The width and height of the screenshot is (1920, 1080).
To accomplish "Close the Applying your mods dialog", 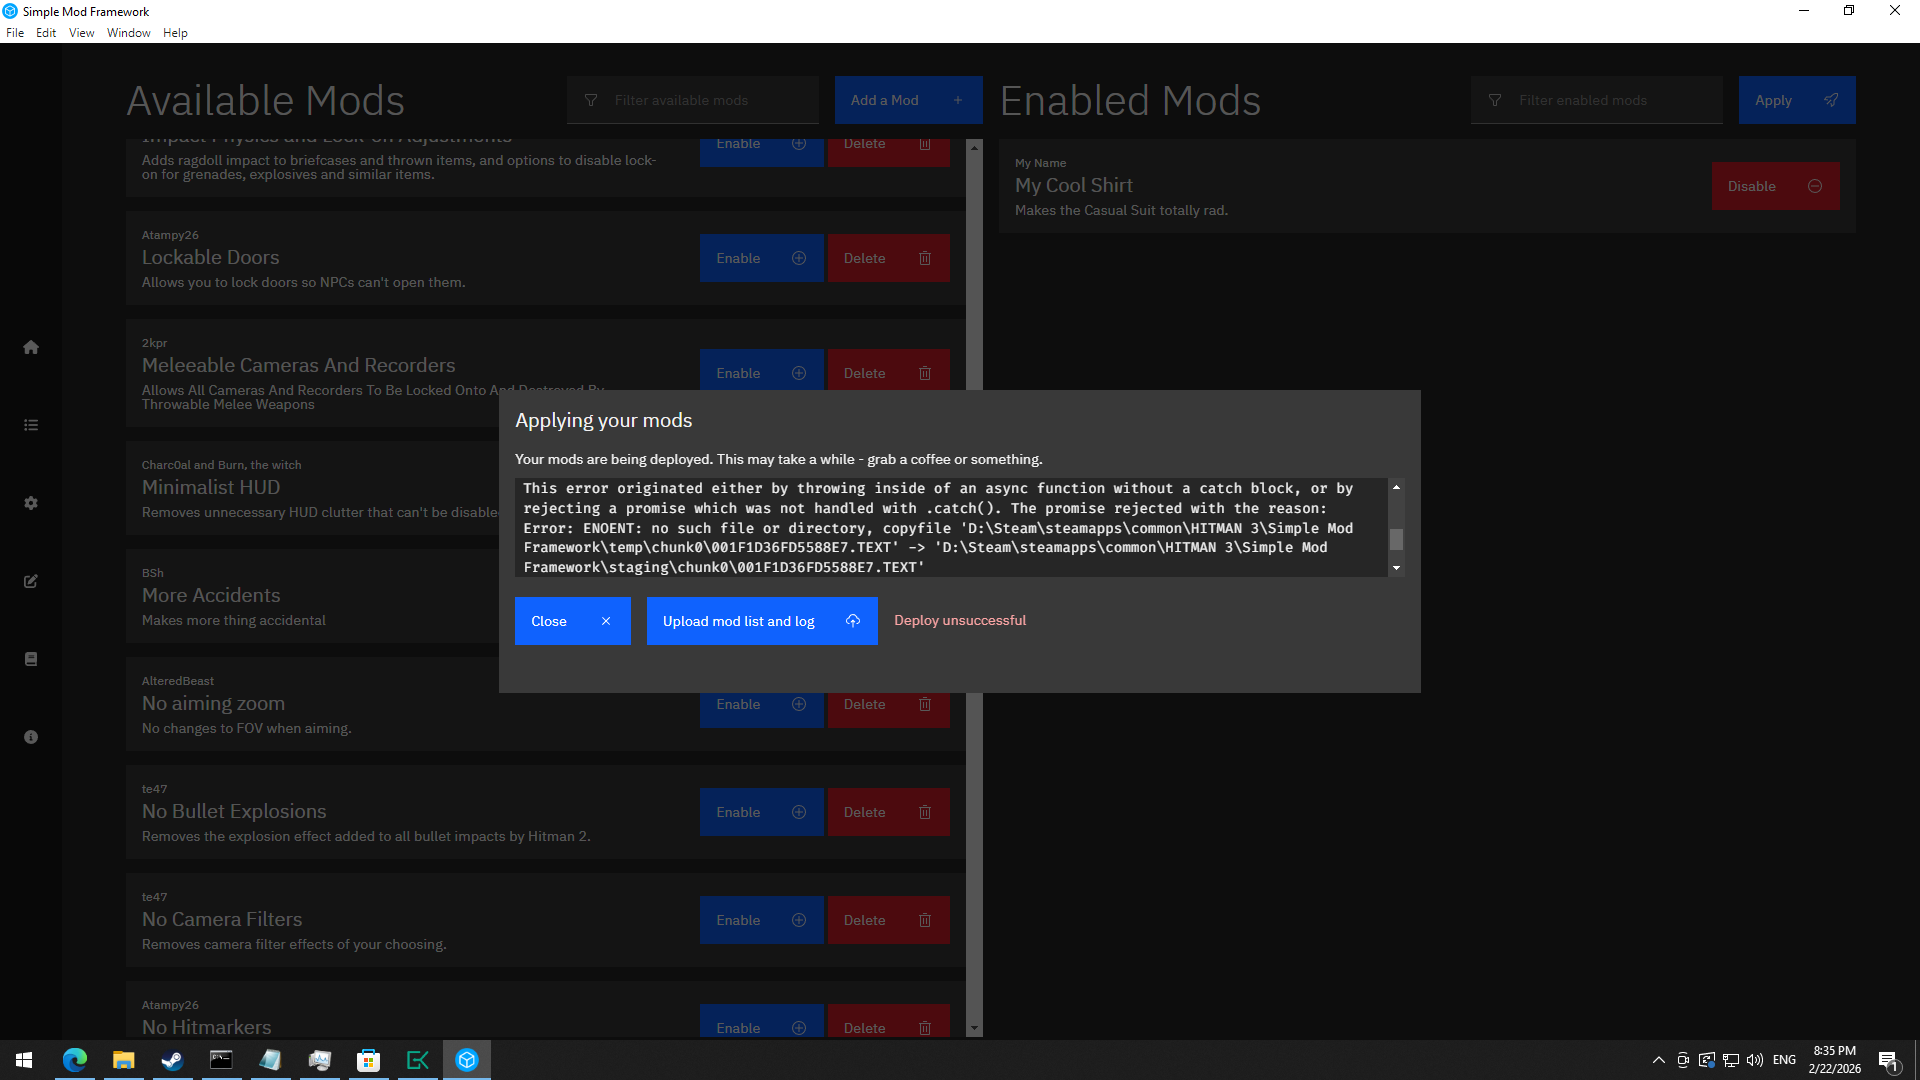I will coord(572,621).
